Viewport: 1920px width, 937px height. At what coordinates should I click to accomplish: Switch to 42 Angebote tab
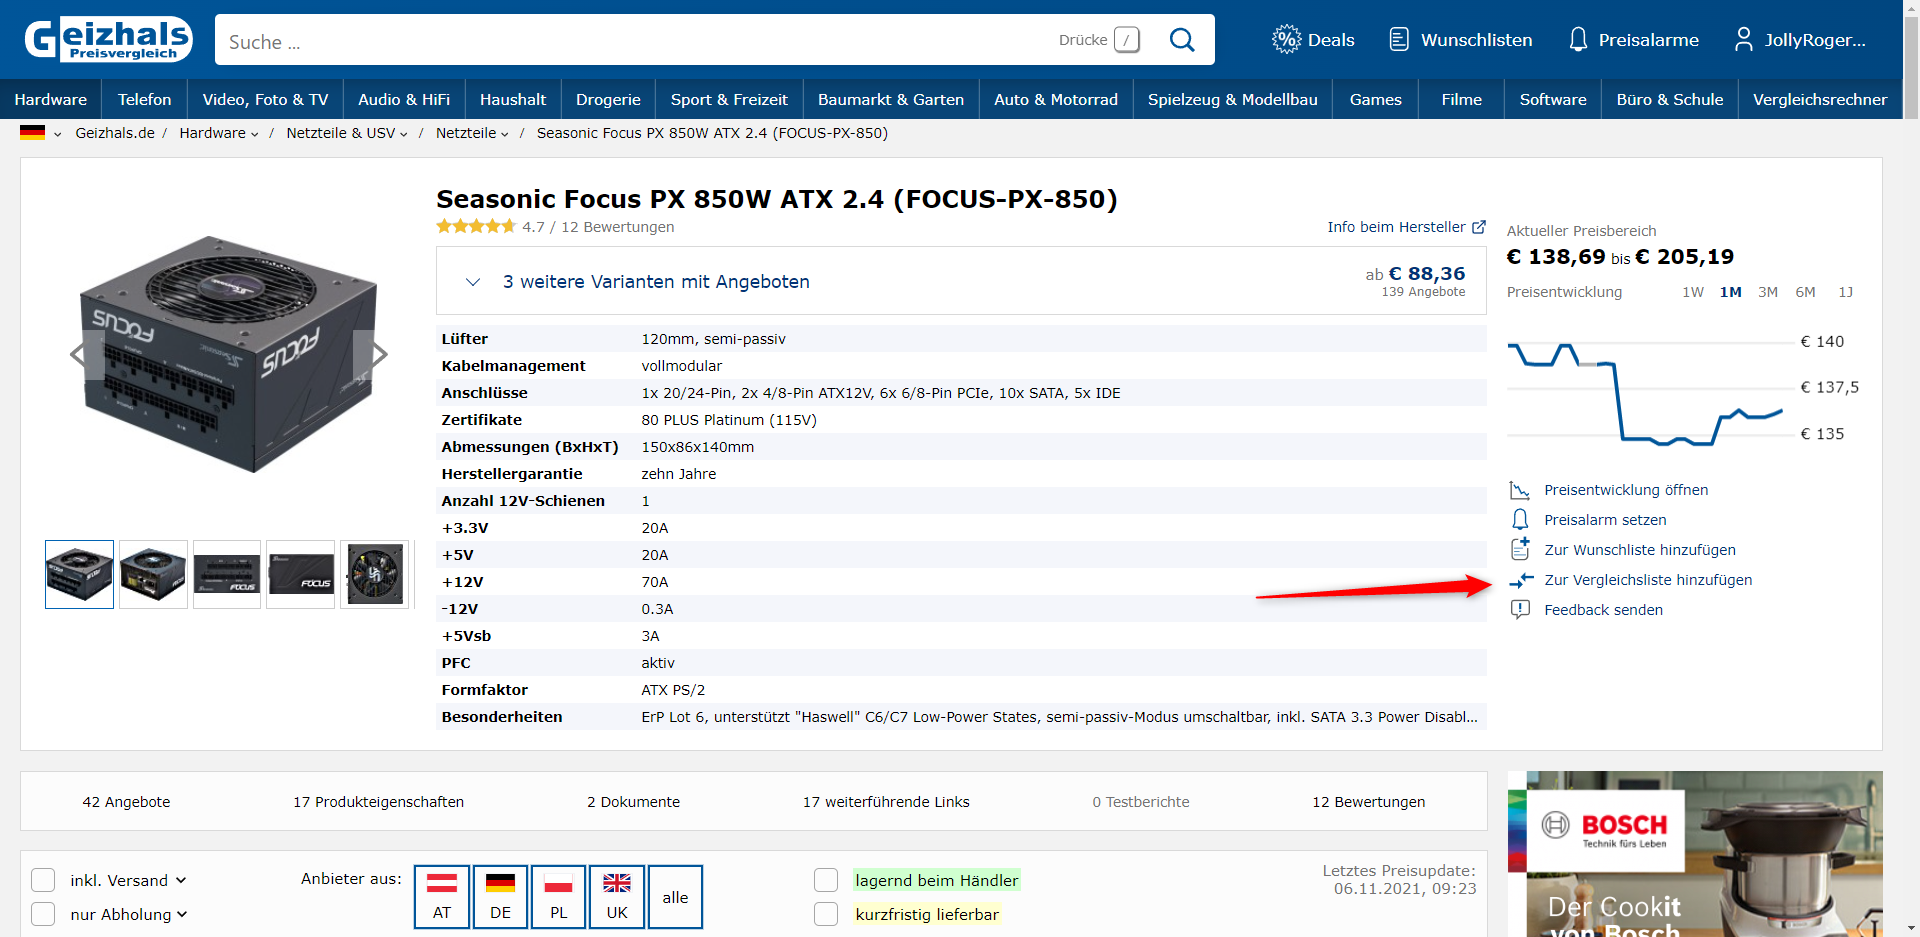126,802
